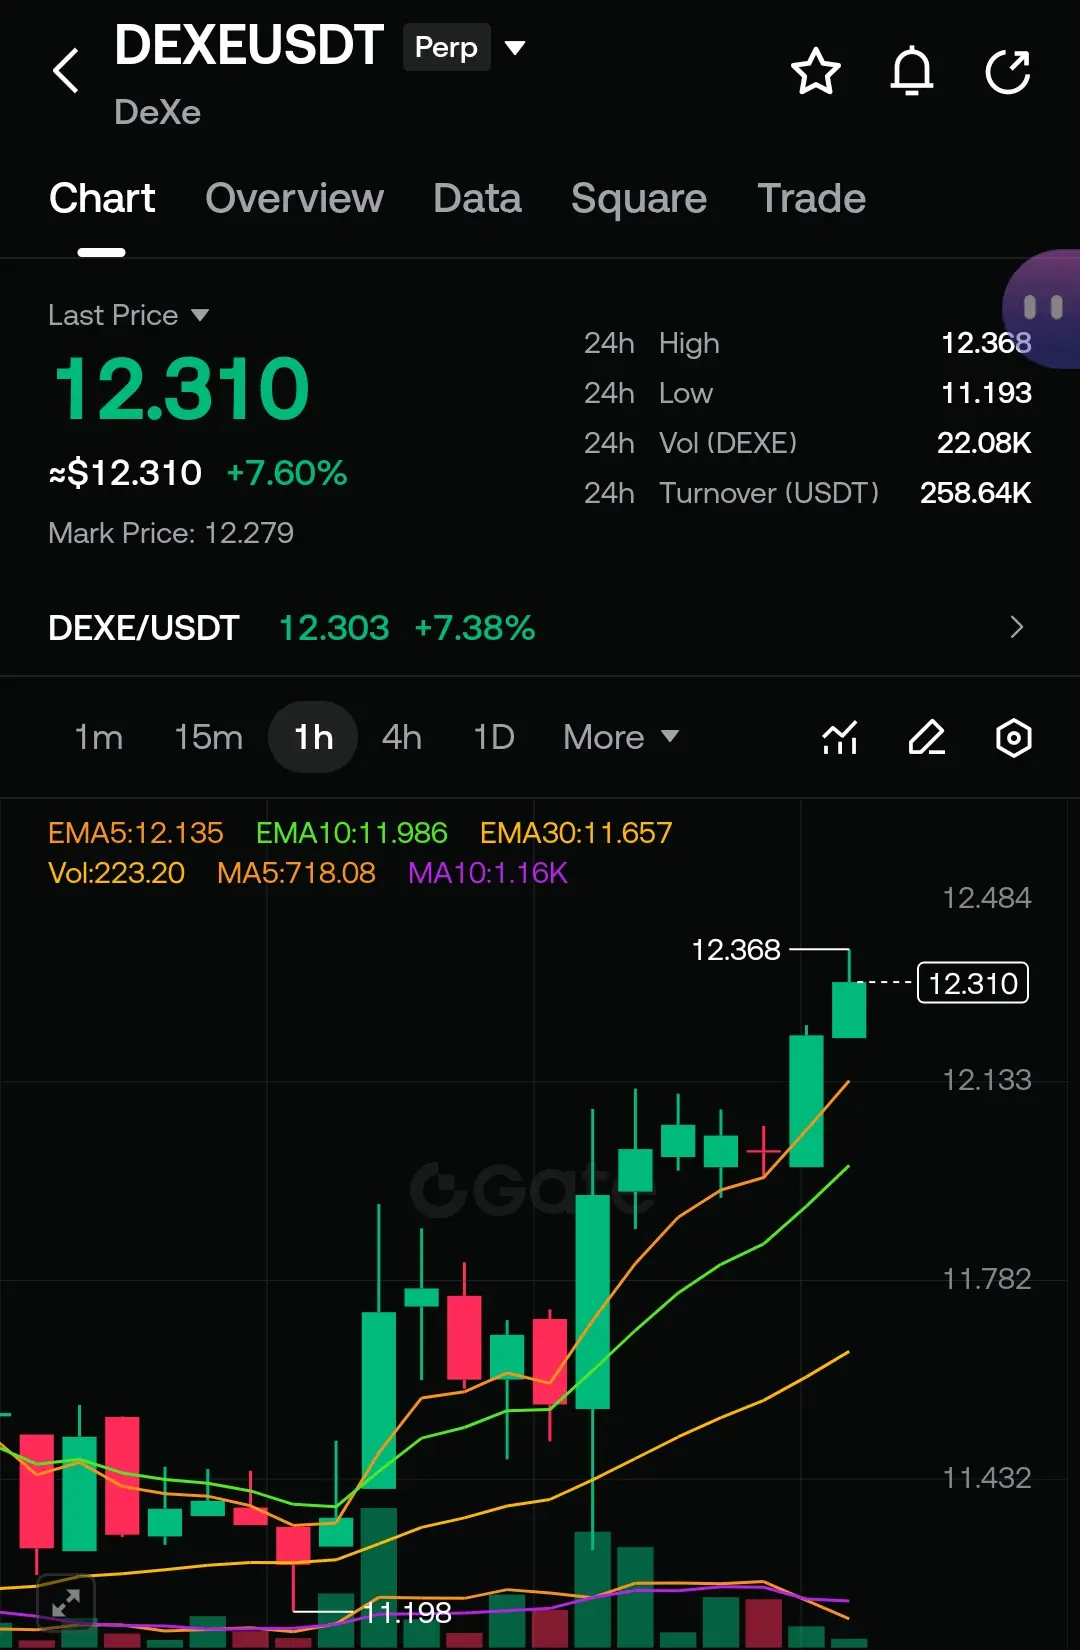The height and width of the screenshot is (1650, 1080).
Task: Select the 1D timeframe
Action: pos(494,737)
